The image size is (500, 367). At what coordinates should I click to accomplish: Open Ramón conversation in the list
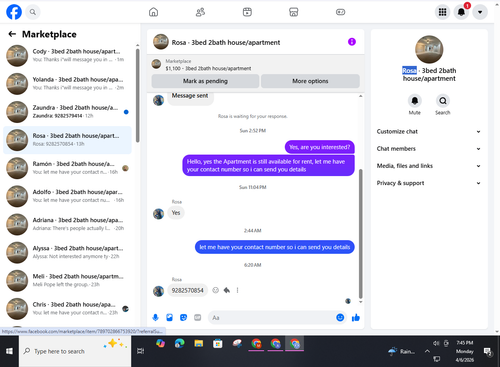coord(68,168)
